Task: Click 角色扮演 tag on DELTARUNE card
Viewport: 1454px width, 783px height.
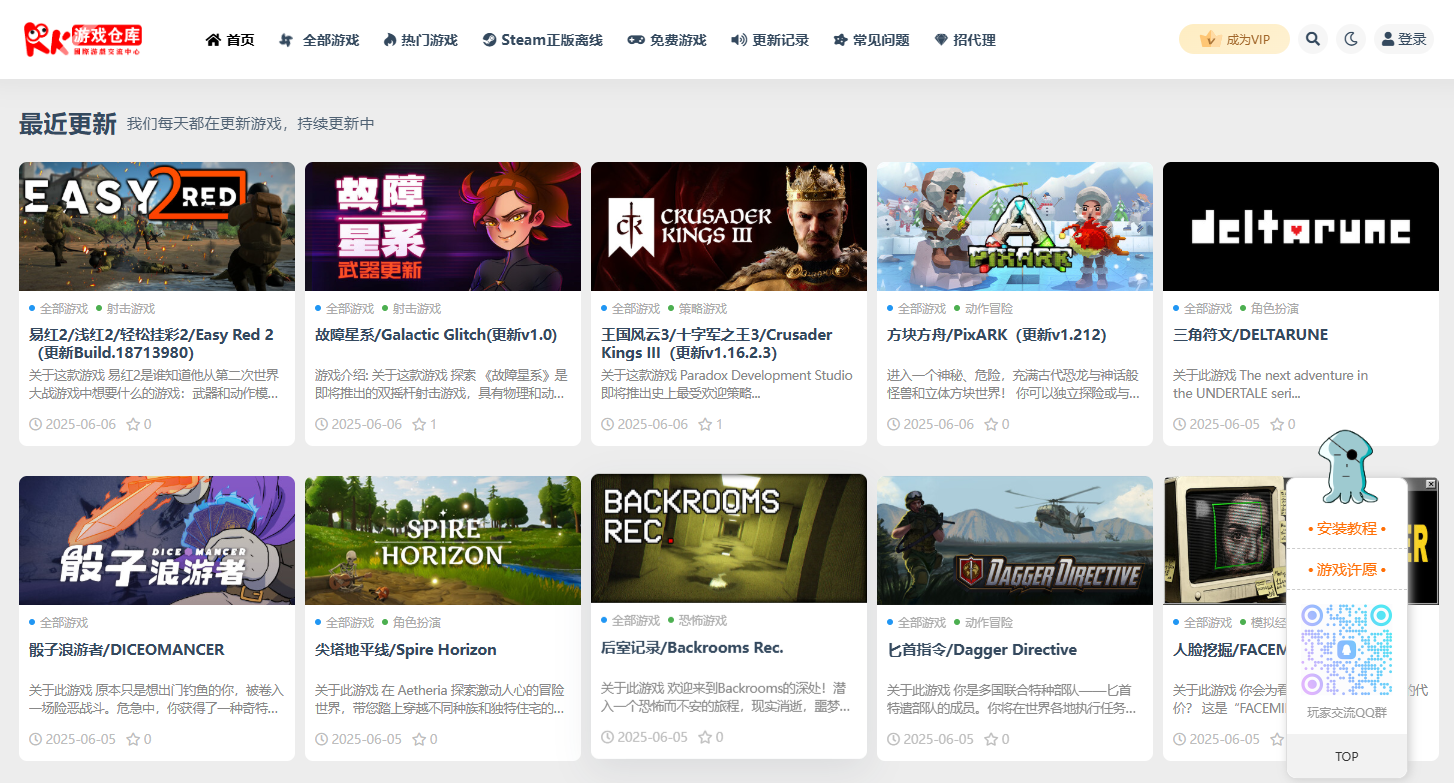Action: click(1269, 308)
